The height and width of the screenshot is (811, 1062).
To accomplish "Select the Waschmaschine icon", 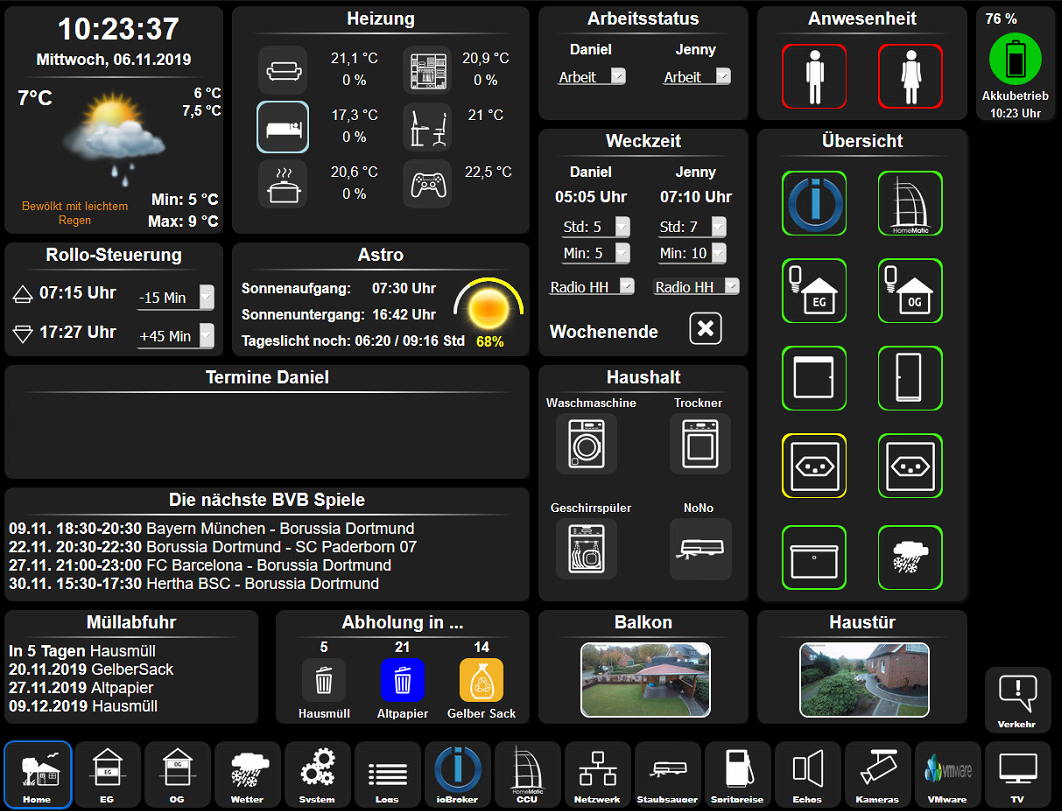I will click(x=587, y=444).
